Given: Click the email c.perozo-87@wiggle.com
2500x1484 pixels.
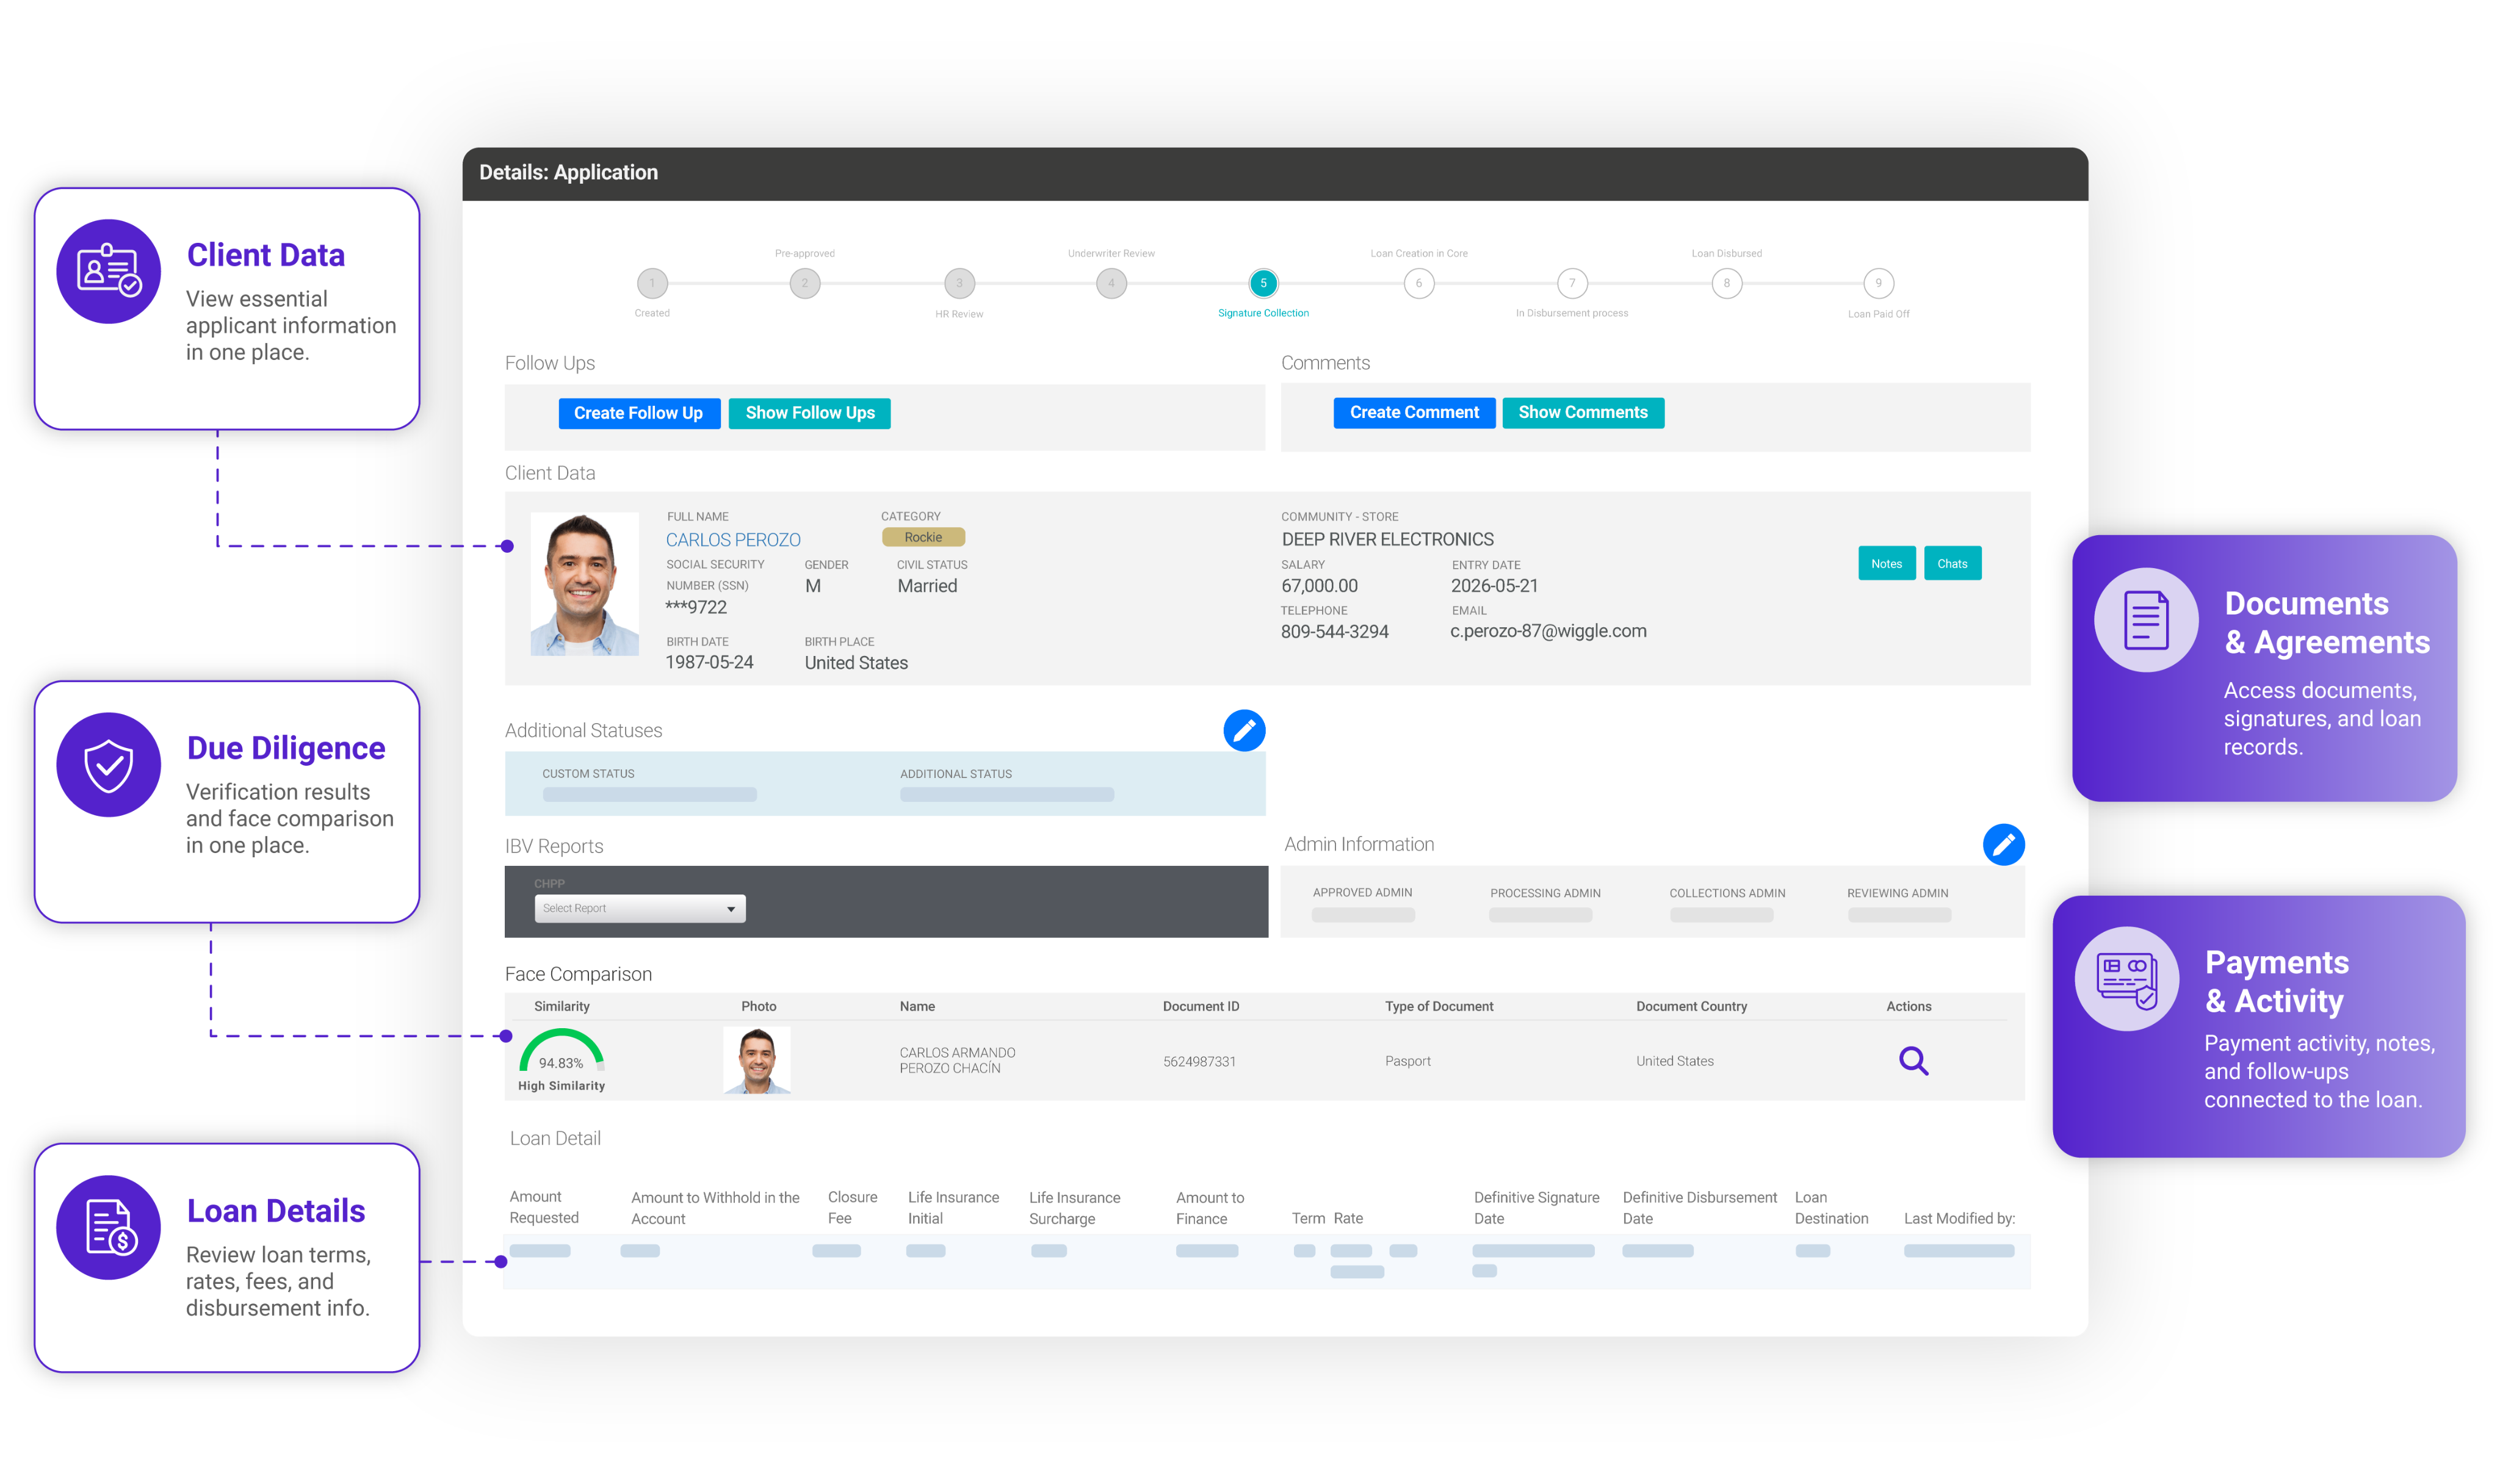Looking at the screenshot, I should point(1548,631).
